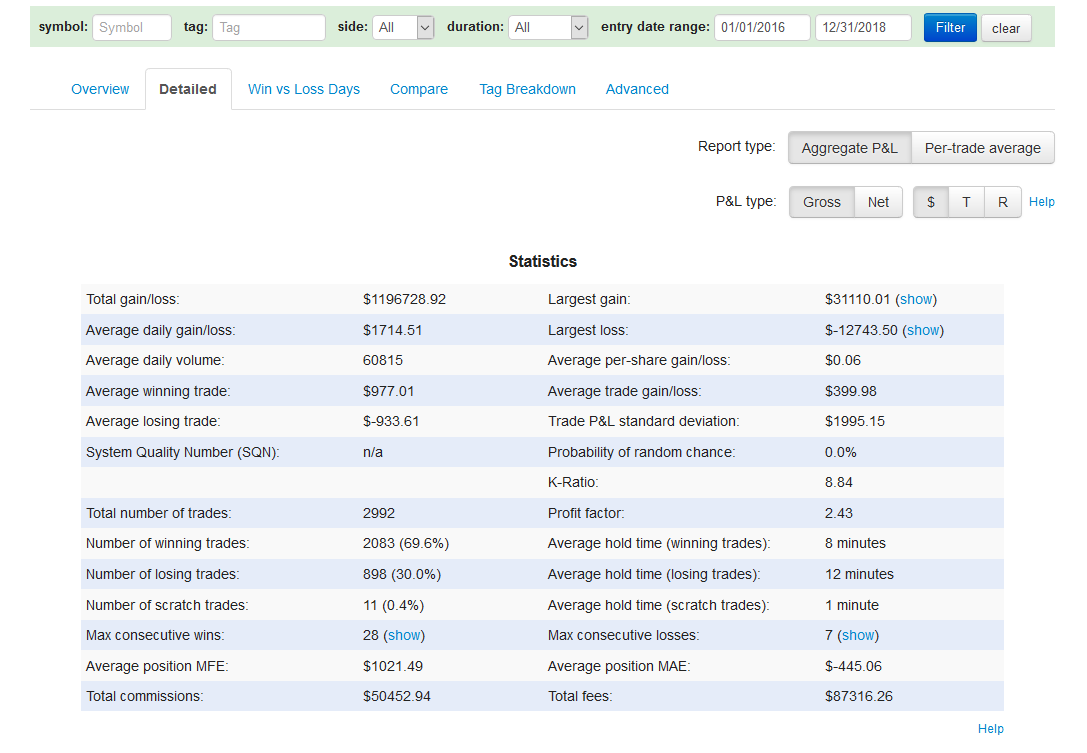The height and width of the screenshot is (753, 1087).
Task: Select Per-trade average report type
Action: pyautogui.click(x=982, y=148)
